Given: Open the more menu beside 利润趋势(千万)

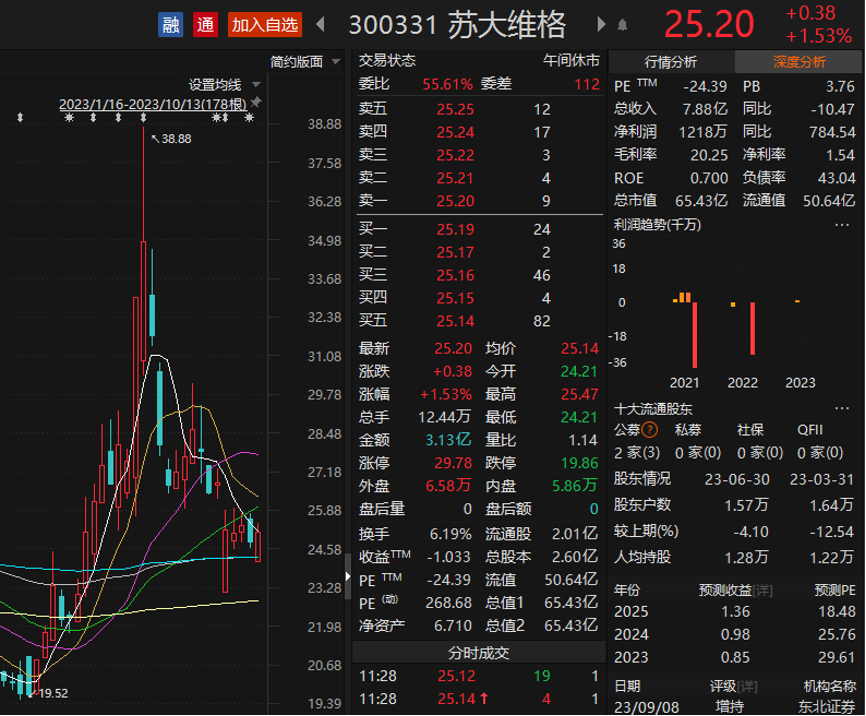Looking at the screenshot, I should click(x=842, y=225).
